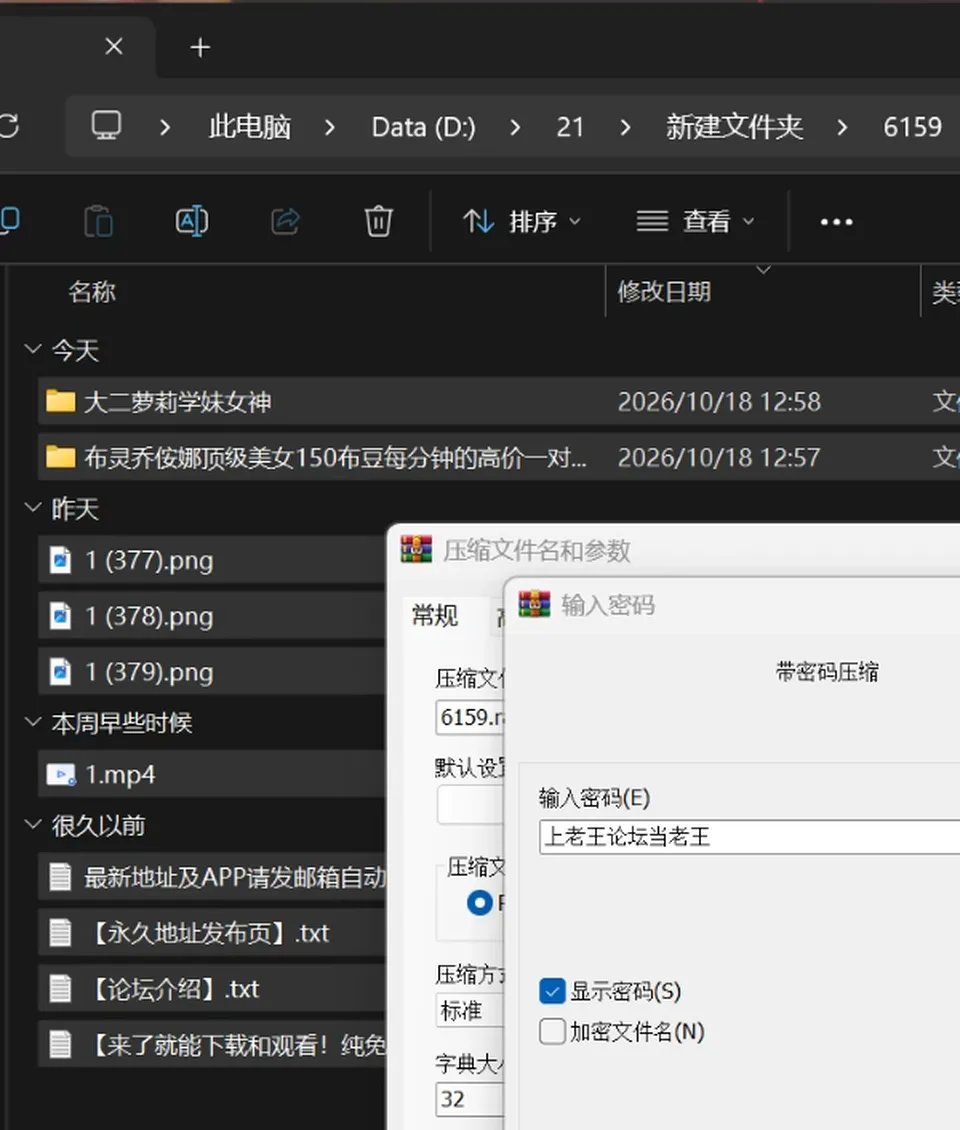This screenshot has width=960, height=1130.
Task: Collapse the 本周早些时候 group
Action: click(32, 722)
